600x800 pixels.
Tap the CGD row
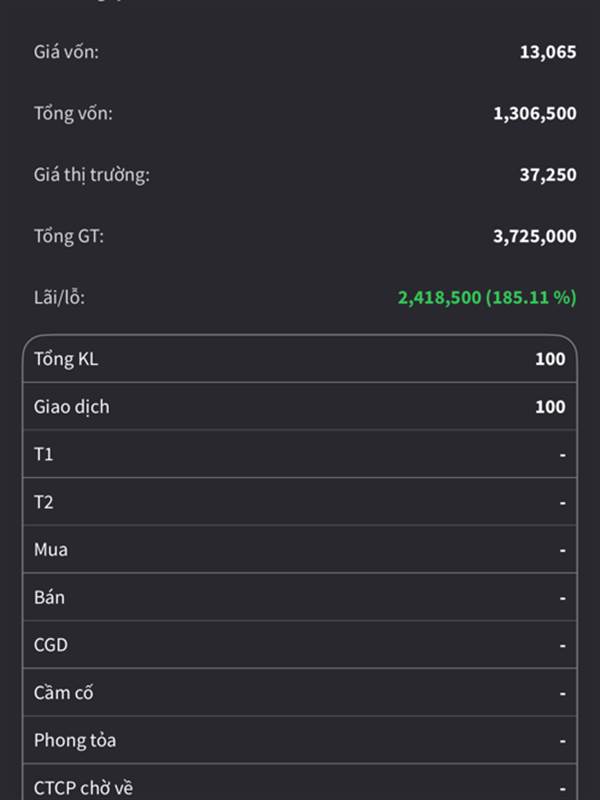pos(300,645)
